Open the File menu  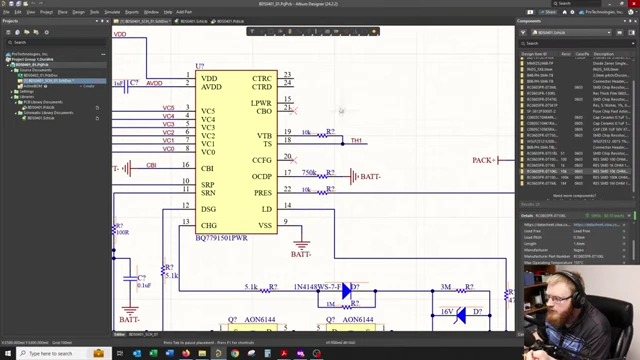pos(6,12)
